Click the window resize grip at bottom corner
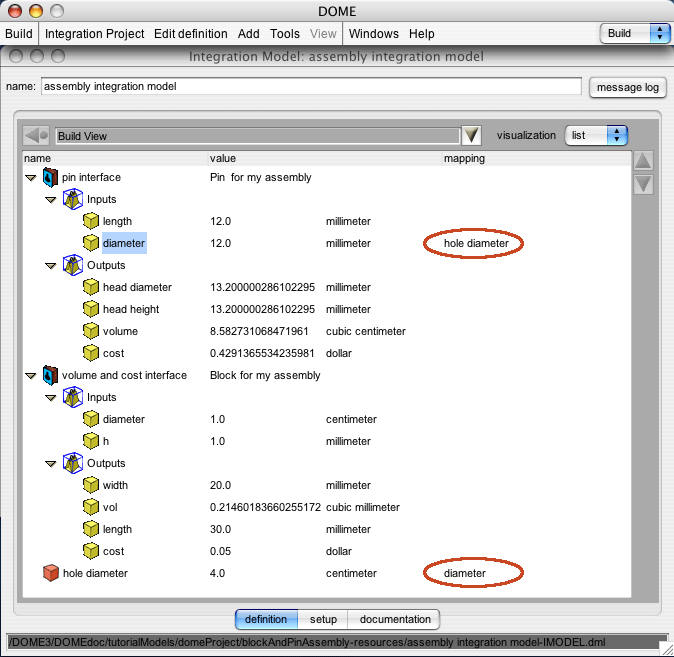The image size is (674, 657). pos(667,650)
